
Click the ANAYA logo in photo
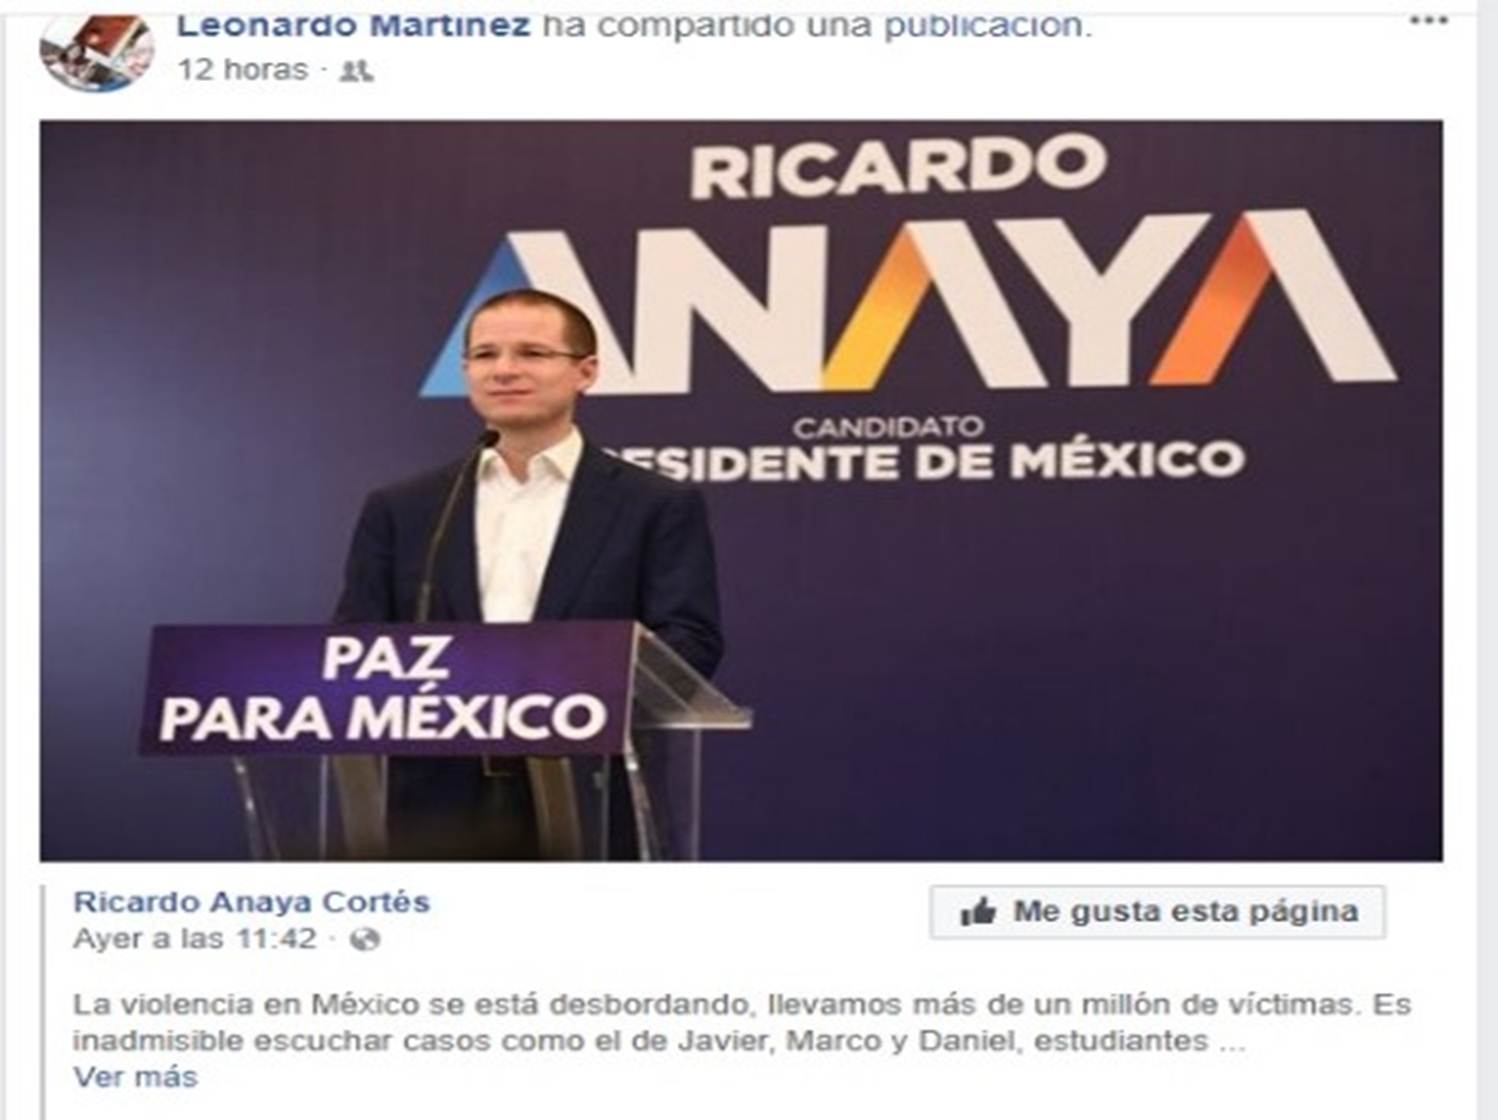(x=907, y=300)
